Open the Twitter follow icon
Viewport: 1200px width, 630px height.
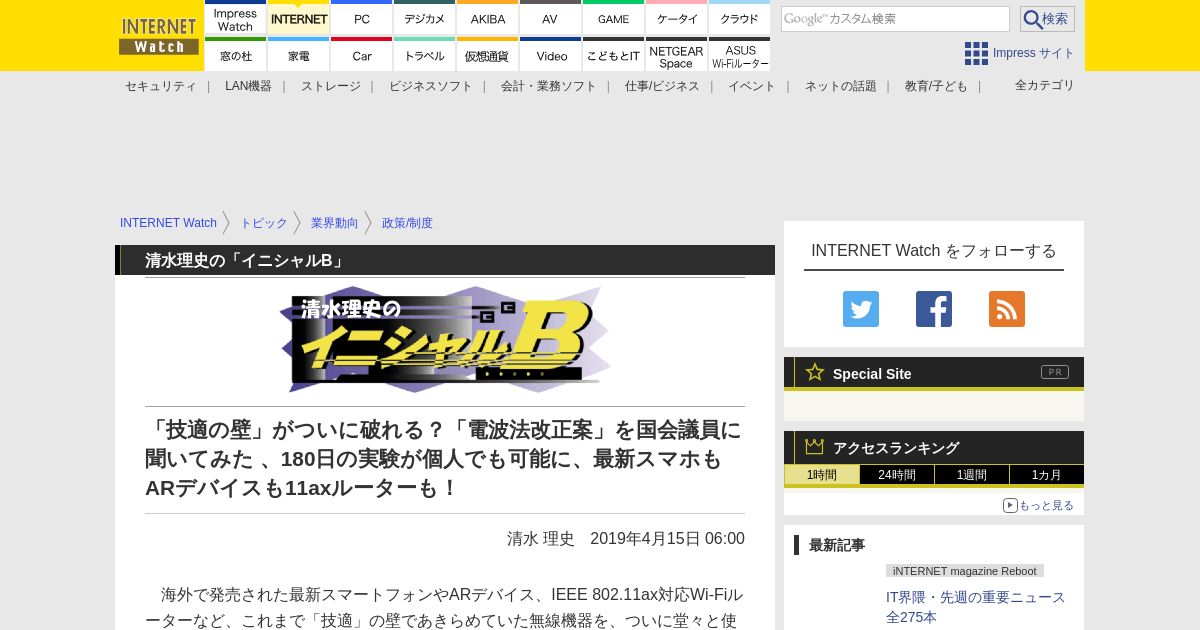[x=861, y=309]
